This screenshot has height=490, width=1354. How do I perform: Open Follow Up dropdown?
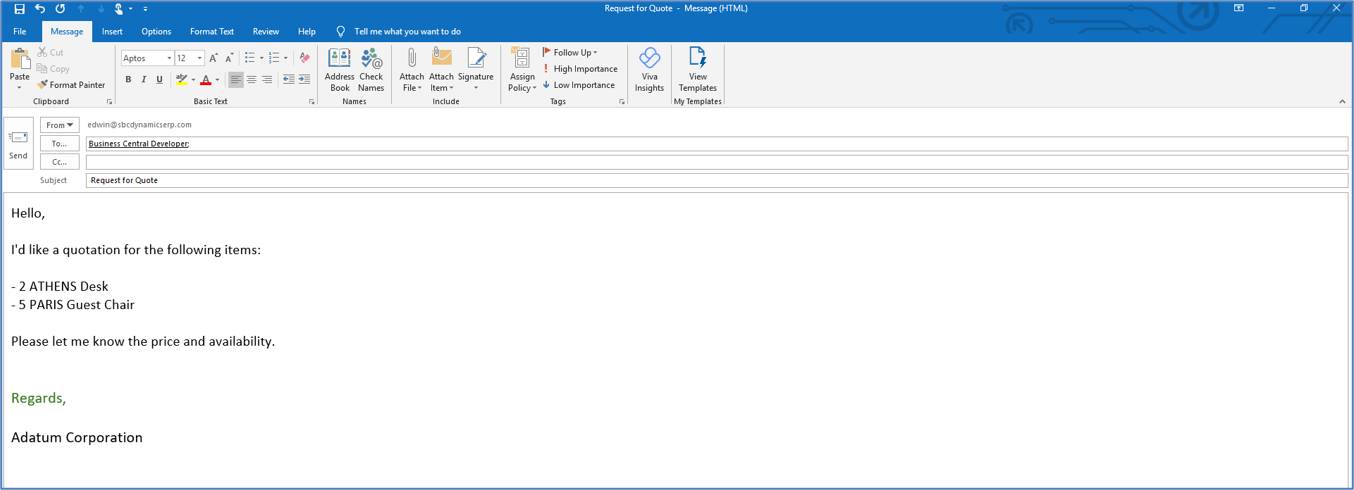(x=570, y=53)
